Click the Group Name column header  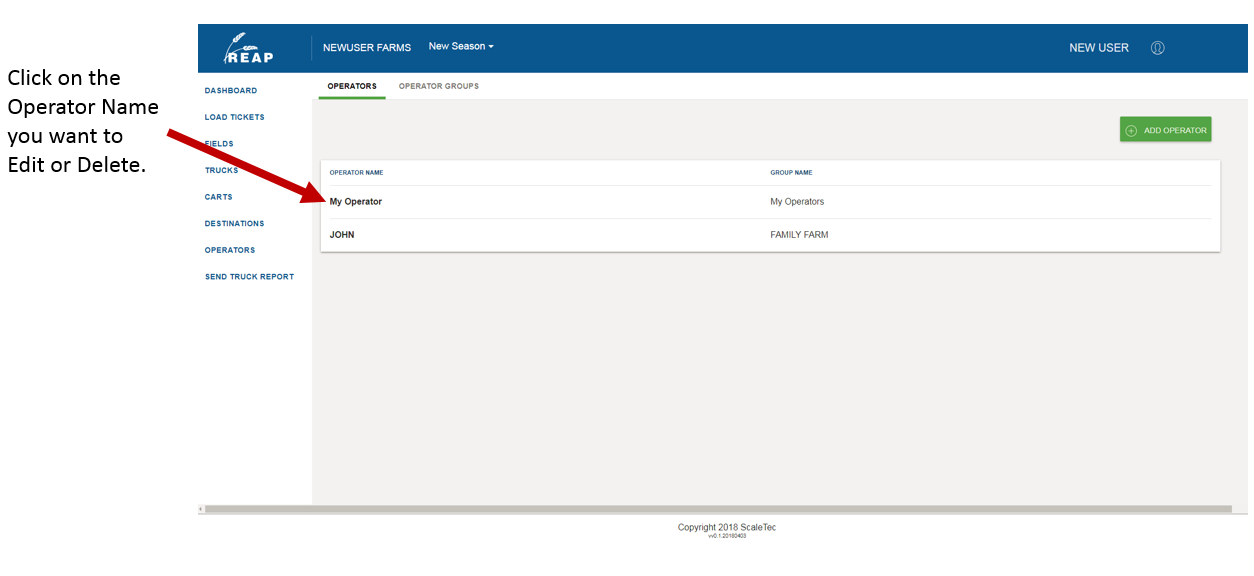[791, 173]
